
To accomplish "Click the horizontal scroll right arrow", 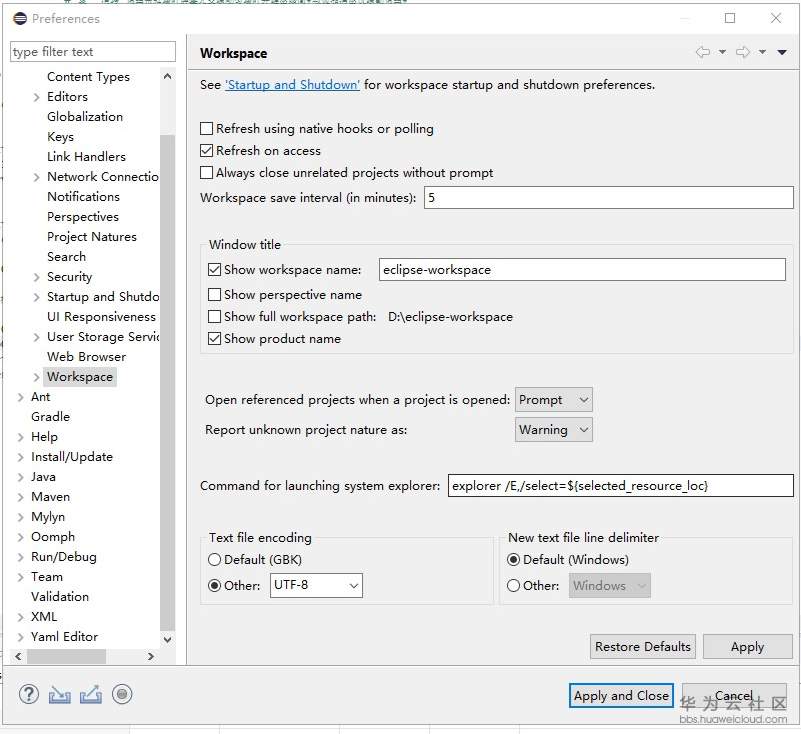I will click(151, 656).
